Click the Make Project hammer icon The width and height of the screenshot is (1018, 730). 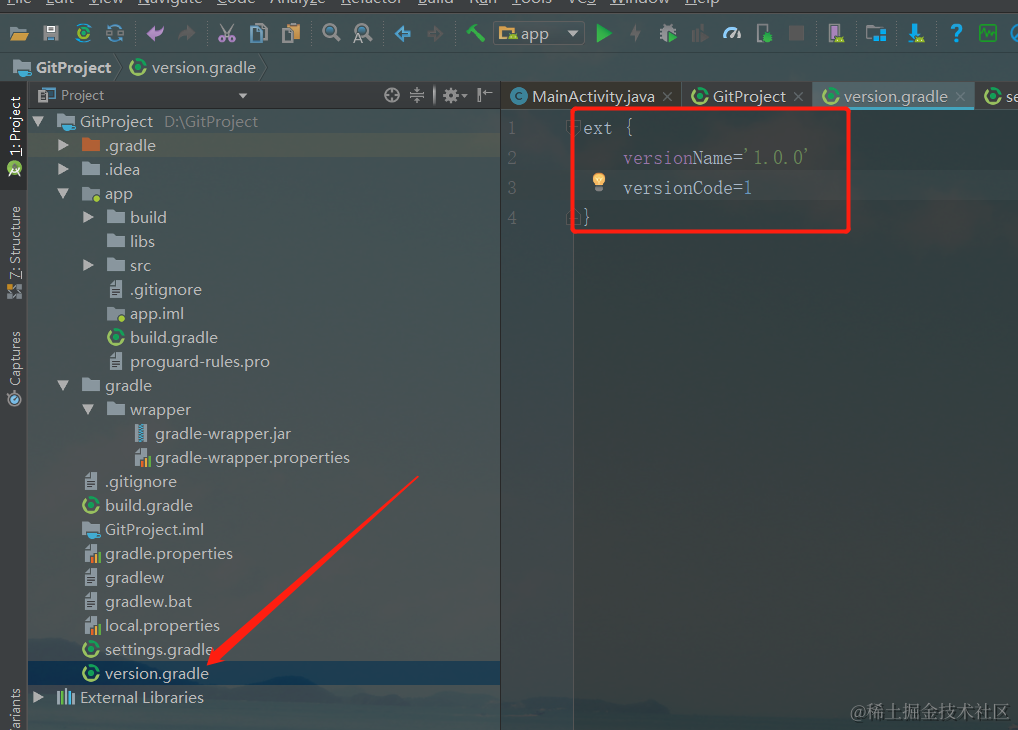pyautogui.click(x=475, y=32)
